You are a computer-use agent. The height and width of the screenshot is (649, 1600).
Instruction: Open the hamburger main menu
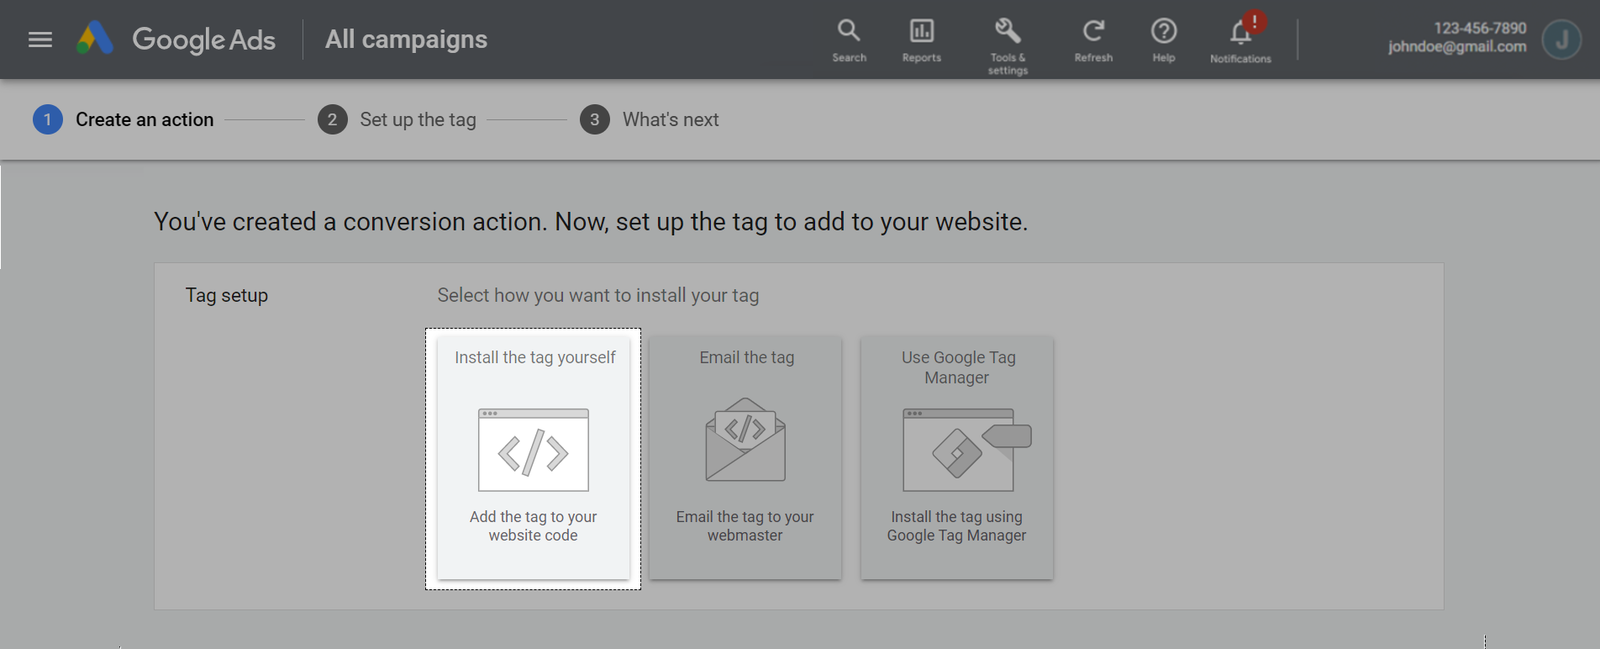pyautogui.click(x=40, y=40)
